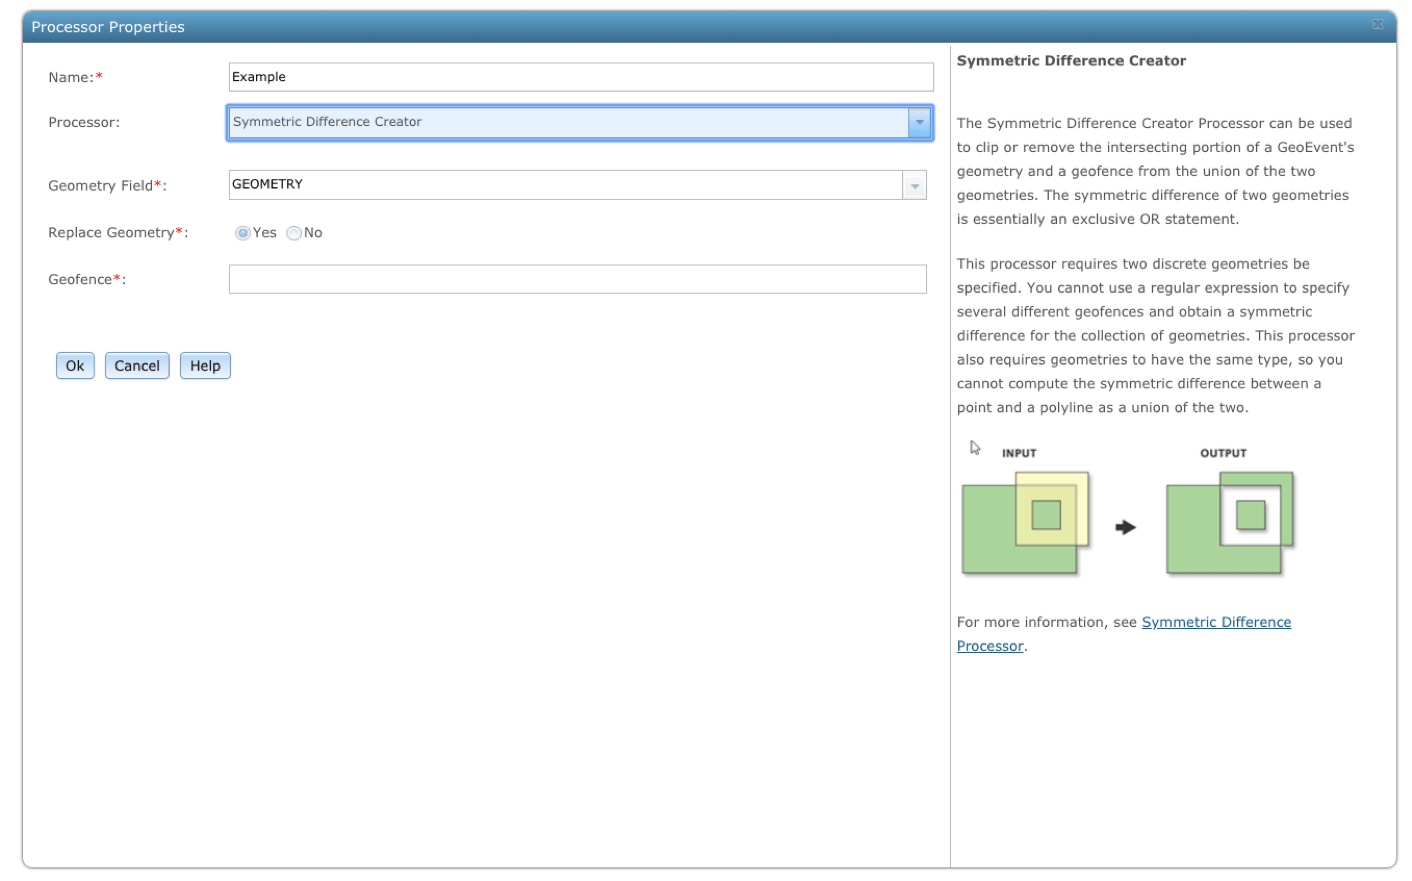Image resolution: width=1412 pixels, height=881 pixels.
Task: Click the empty Geofence input field
Action: pos(578,278)
